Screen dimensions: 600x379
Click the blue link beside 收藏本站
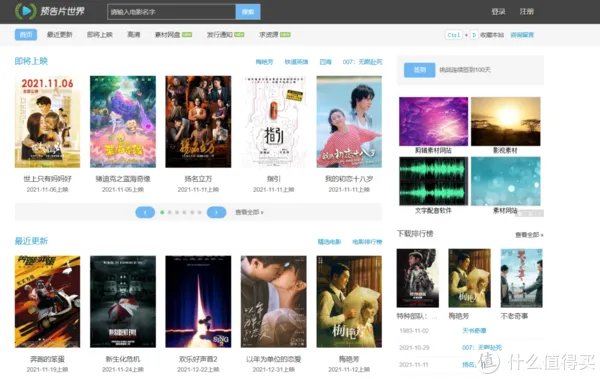tap(522, 35)
